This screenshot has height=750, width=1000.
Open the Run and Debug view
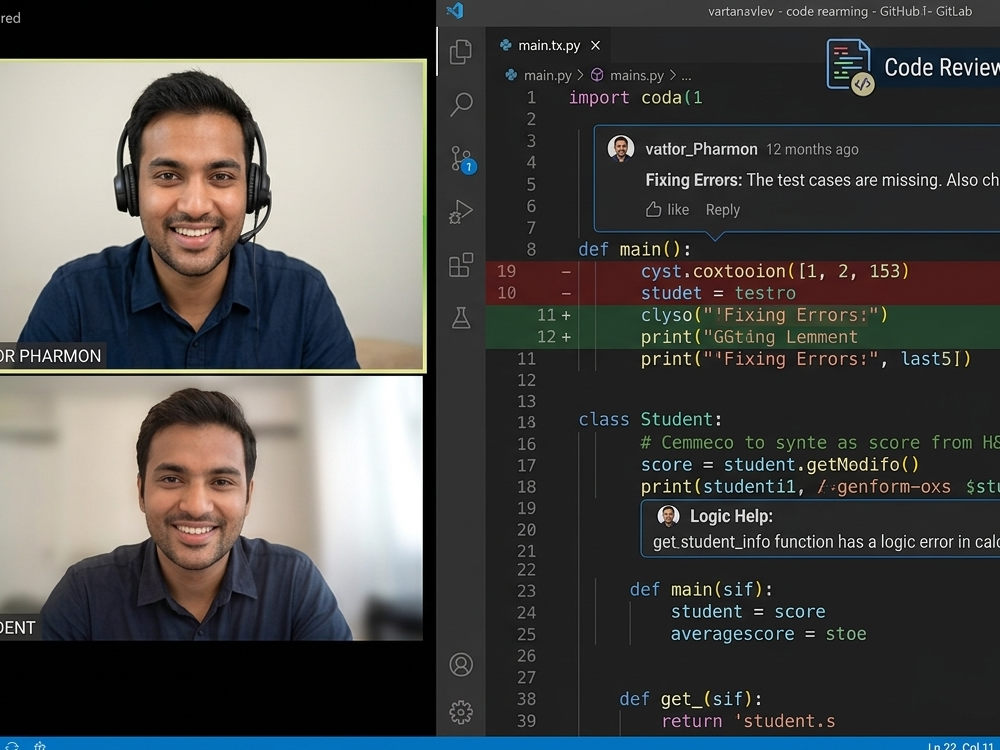461,212
